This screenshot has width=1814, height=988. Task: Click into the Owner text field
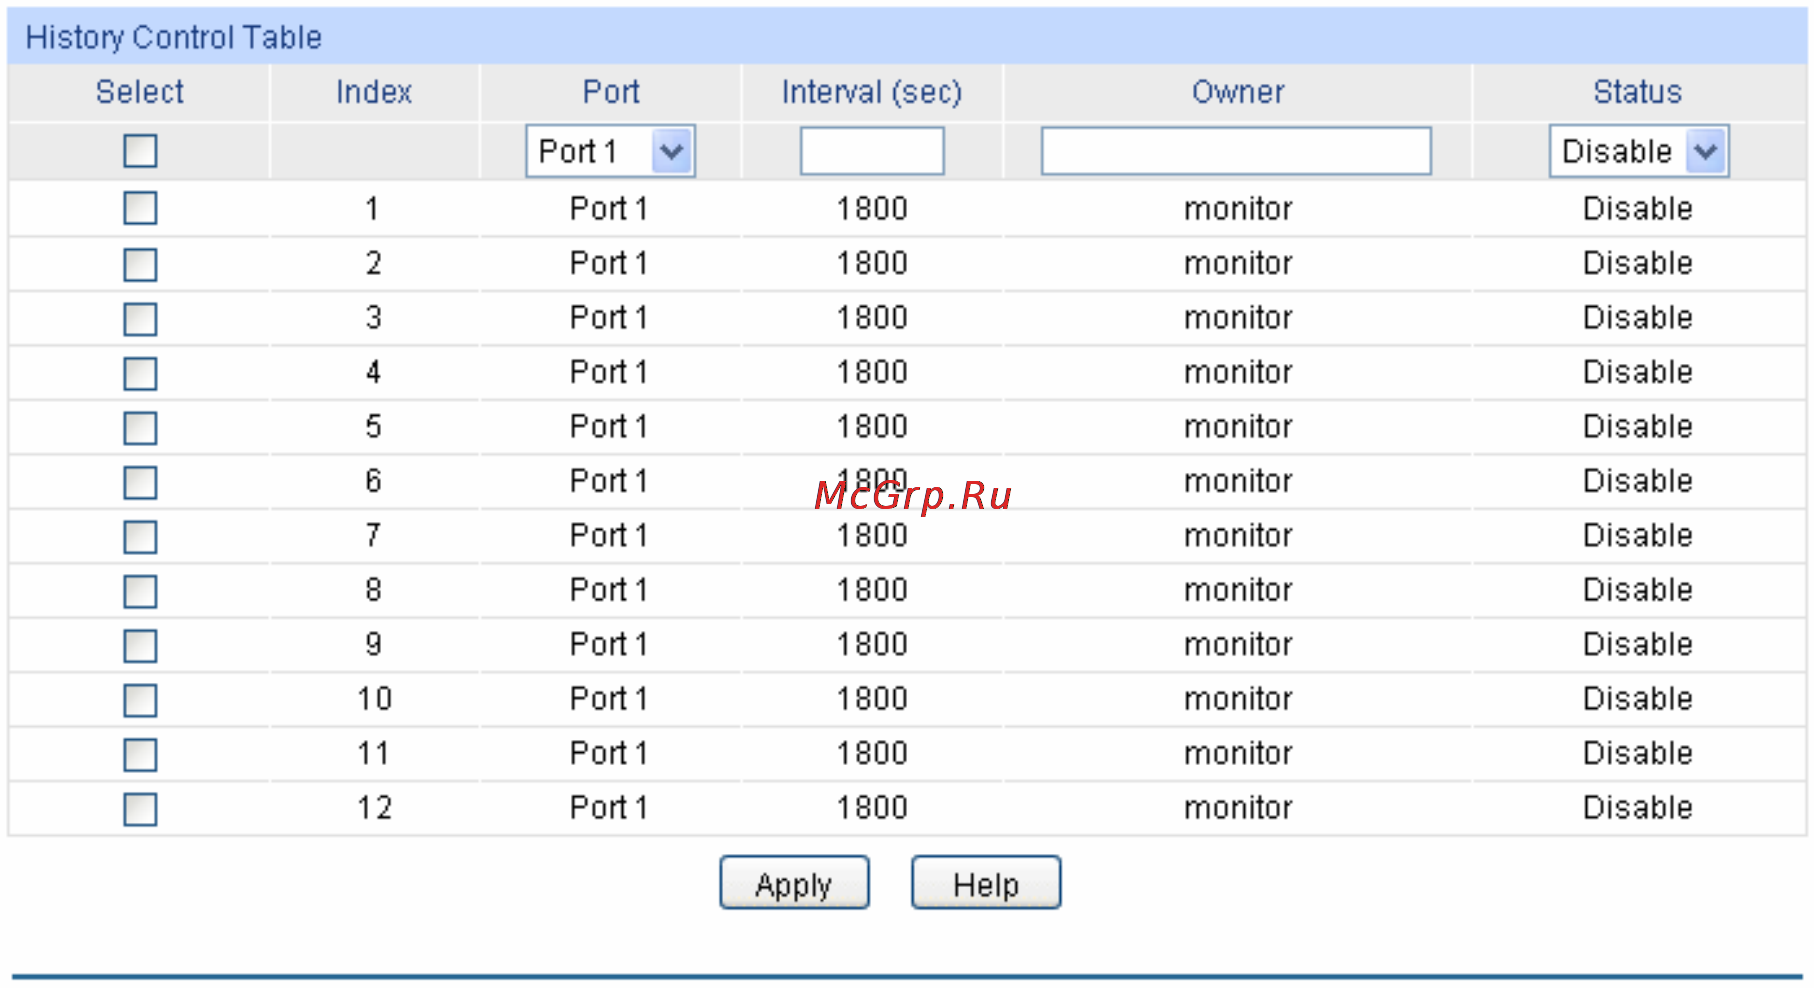(1236, 151)
